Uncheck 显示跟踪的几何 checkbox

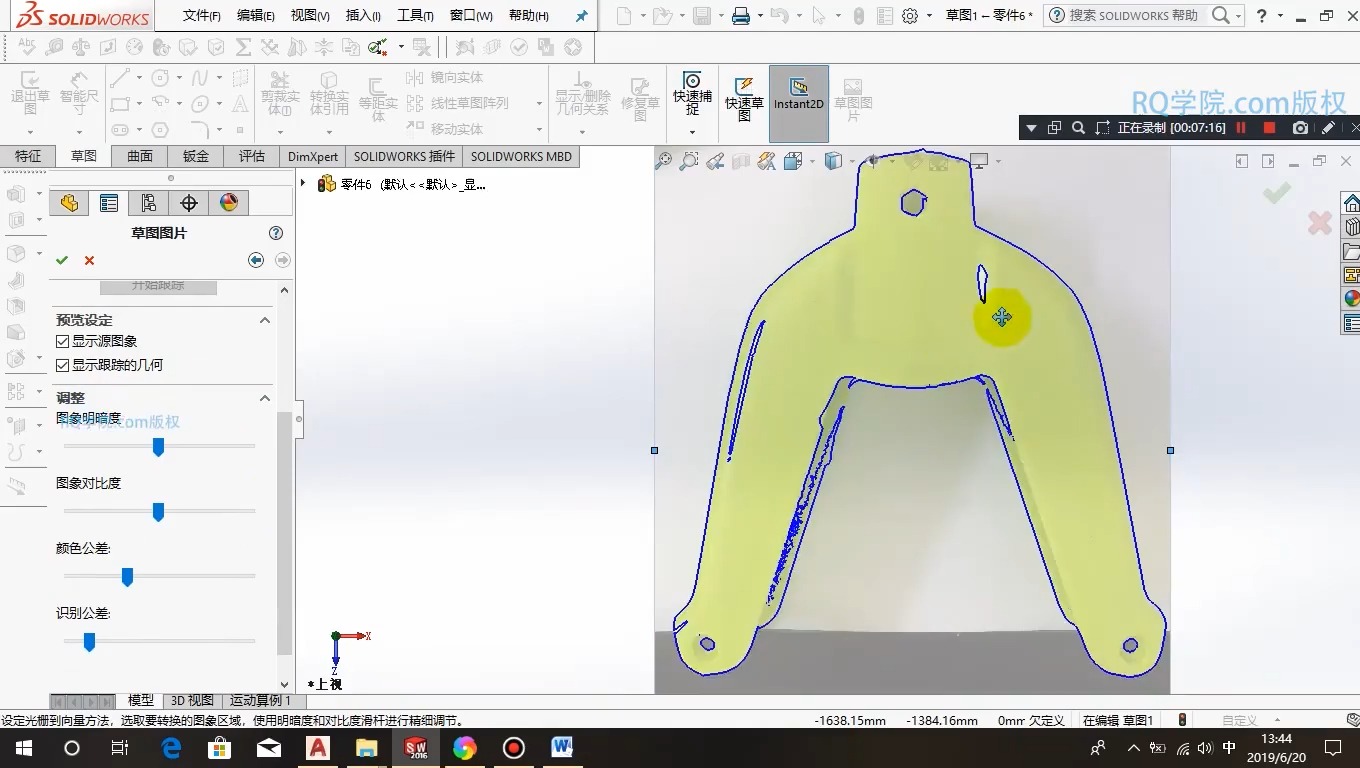tap(62, 364)
